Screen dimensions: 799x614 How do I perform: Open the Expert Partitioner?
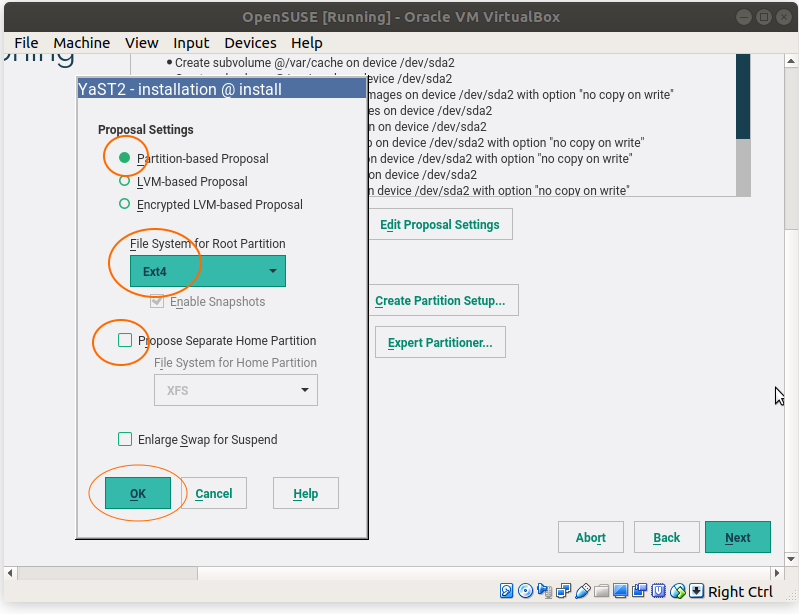click(440, 342)
